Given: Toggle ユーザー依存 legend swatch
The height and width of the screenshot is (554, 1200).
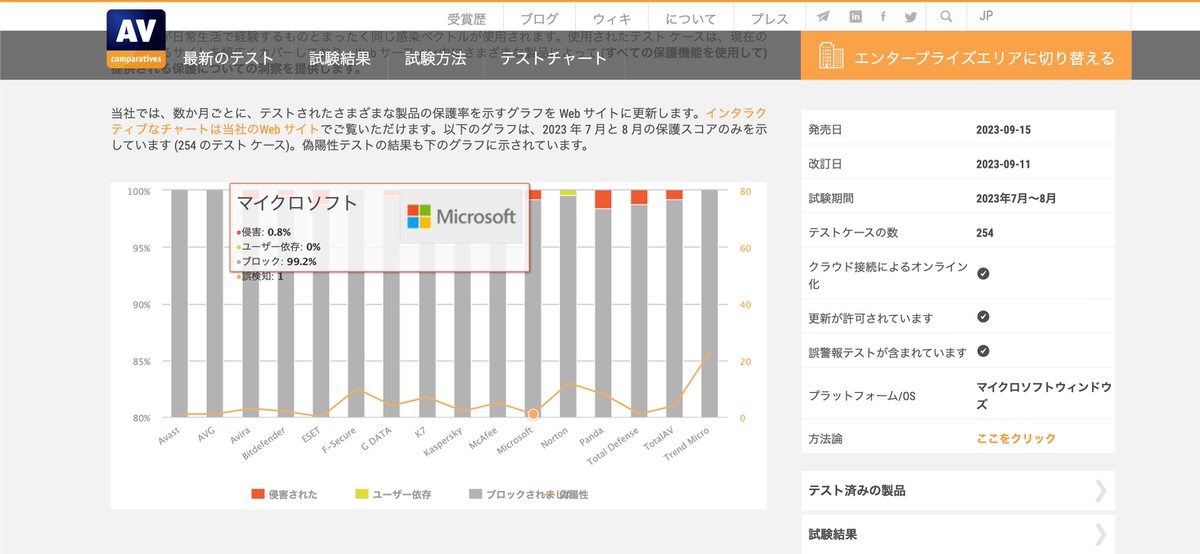Looking at the screenshot, I should [x=362, y=494].
